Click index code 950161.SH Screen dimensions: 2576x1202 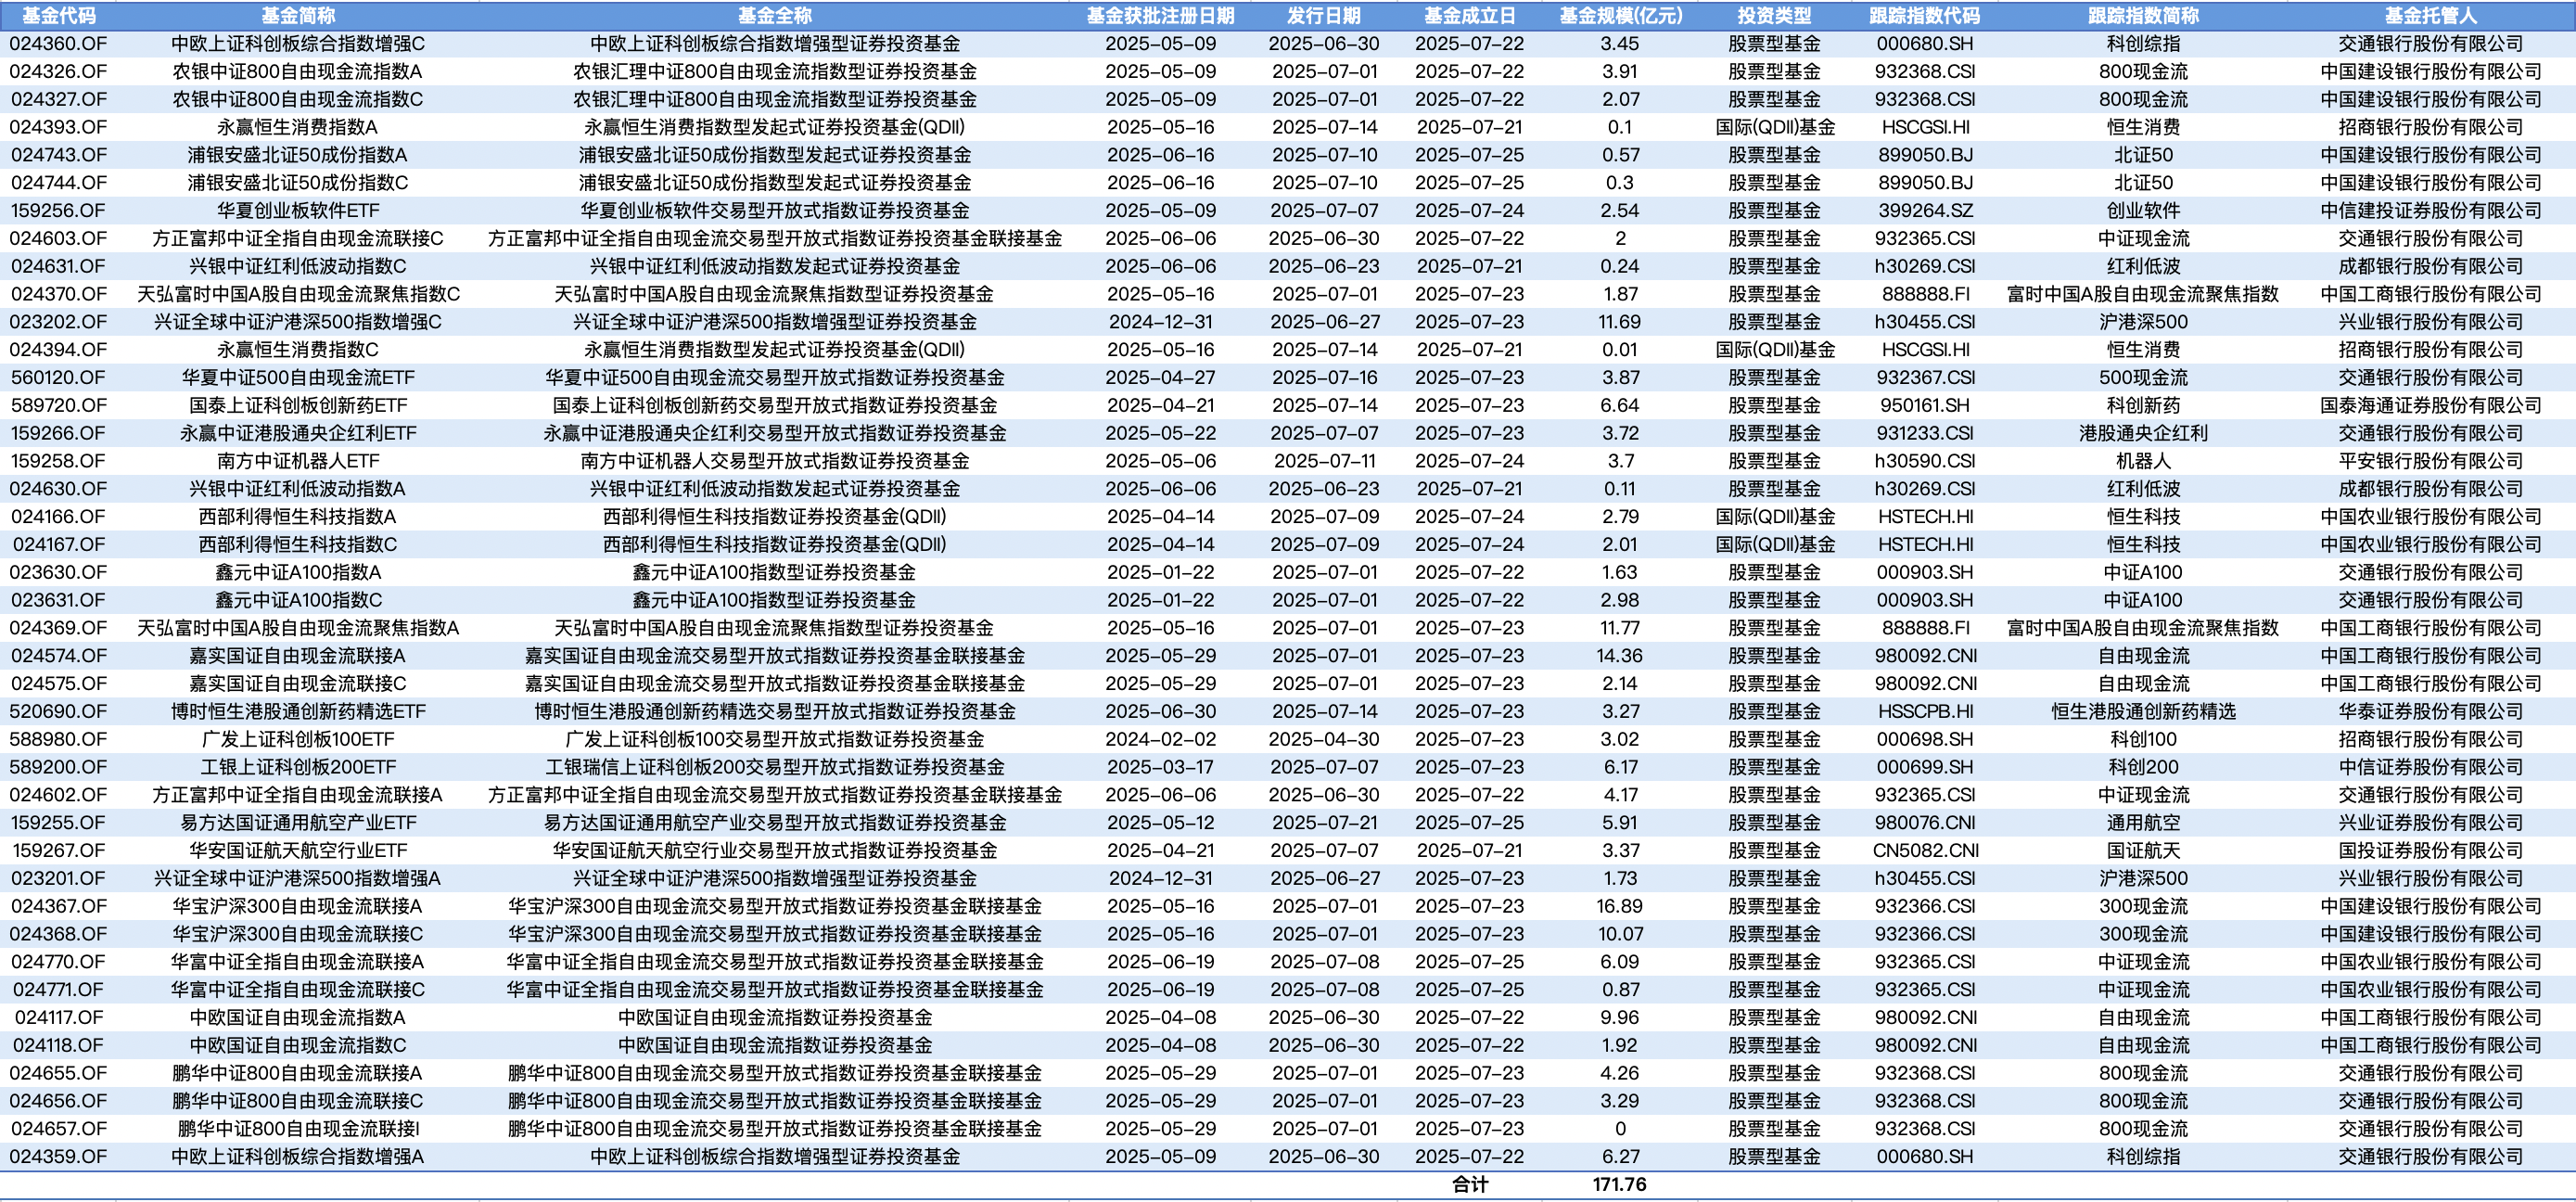tap(1925, 405)
